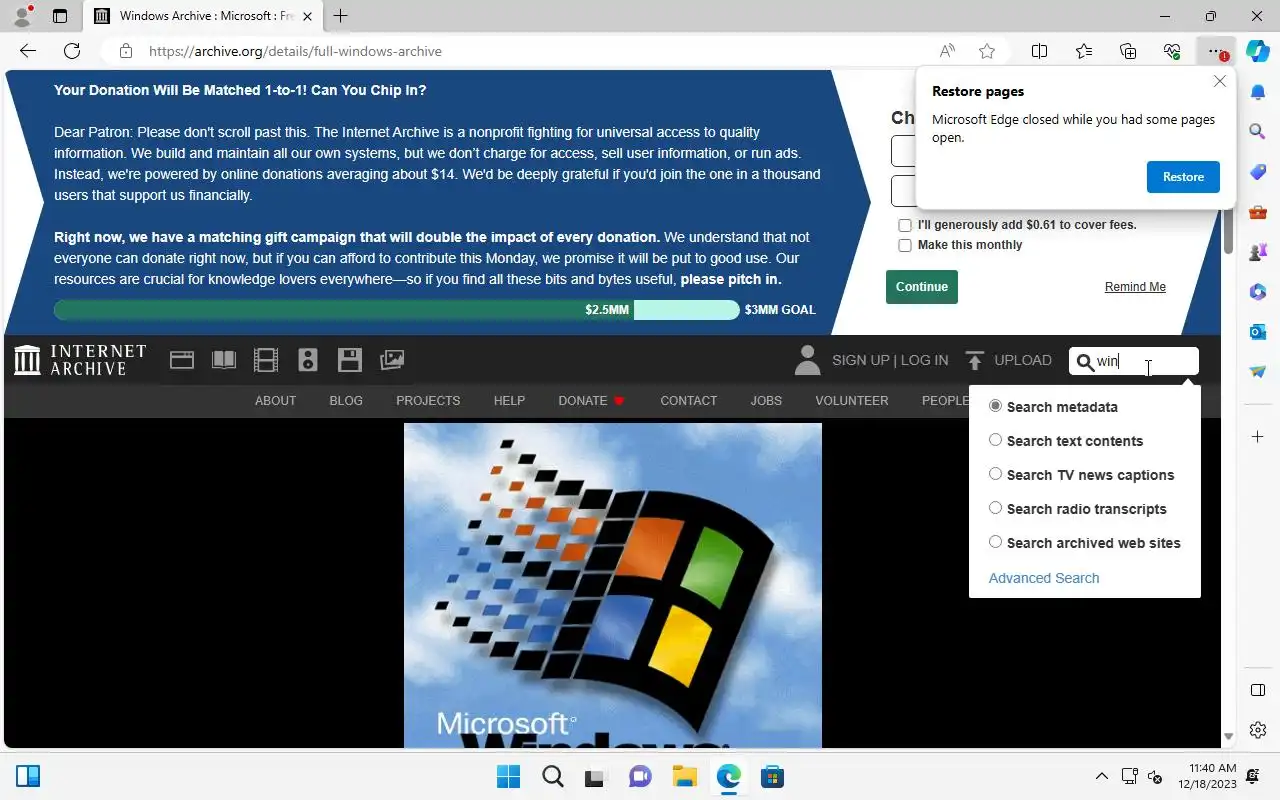Click the browser address bar URL
The width and height of the screenshot is (1280, 800).
coord(295,51)
